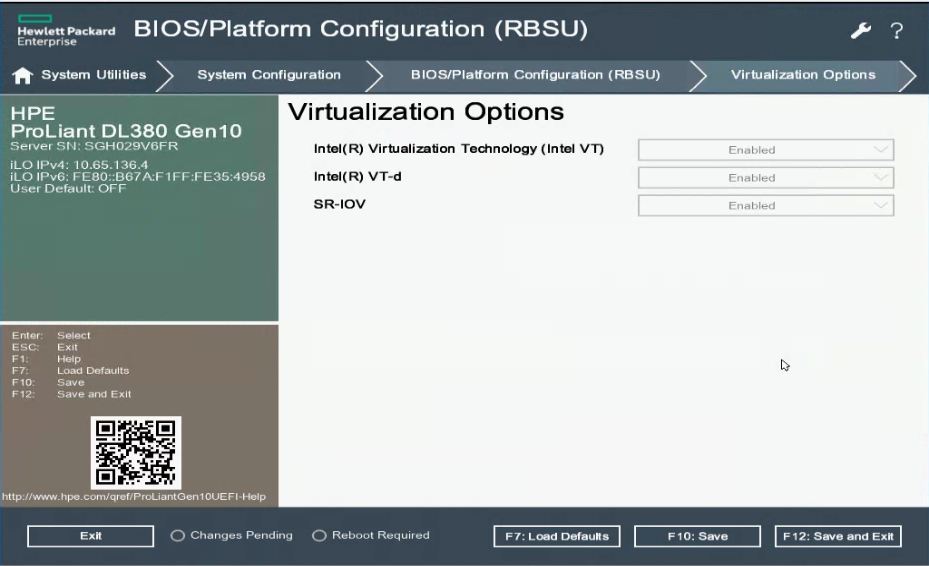Click the ESC: Exit help entry
The width and height of the screenshot is (929, 566).
click(x=44, y=347)
